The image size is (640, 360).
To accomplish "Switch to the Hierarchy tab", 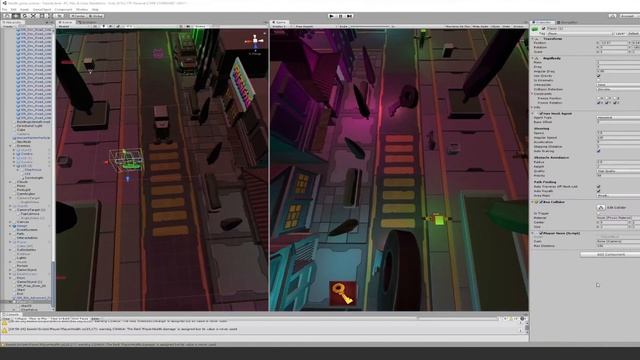I will tap(13, 22).
